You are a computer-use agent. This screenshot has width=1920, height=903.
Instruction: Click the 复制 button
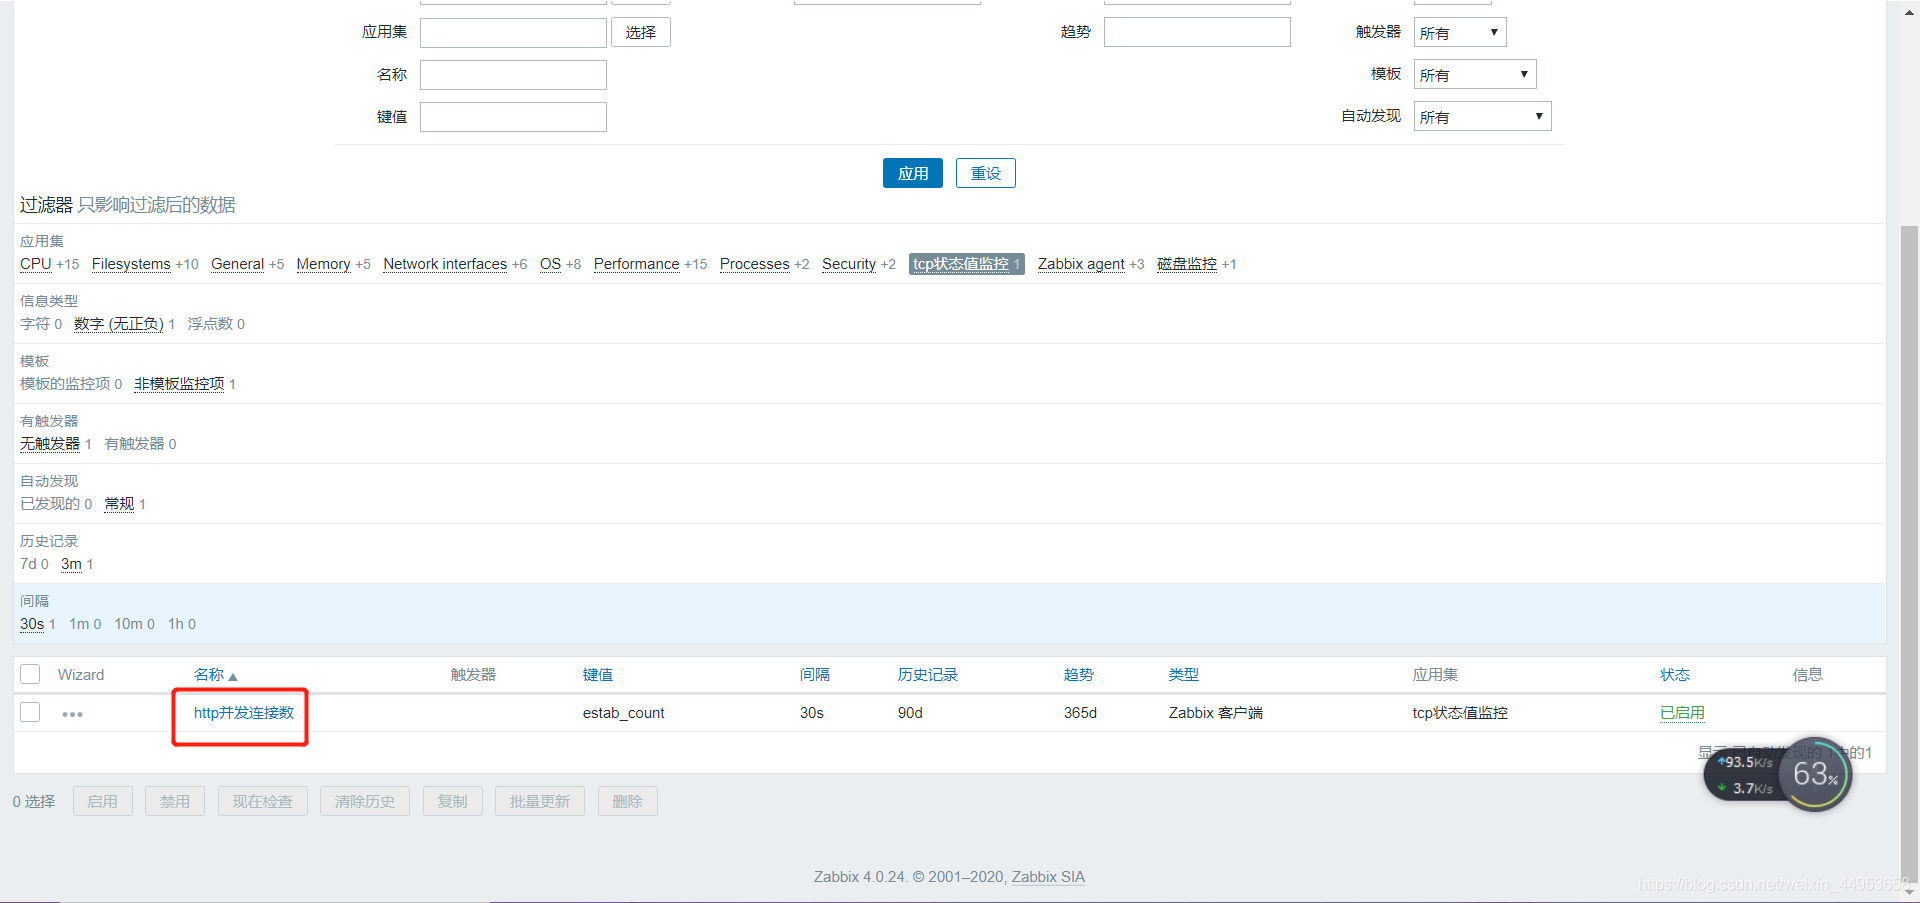[453, 802]
